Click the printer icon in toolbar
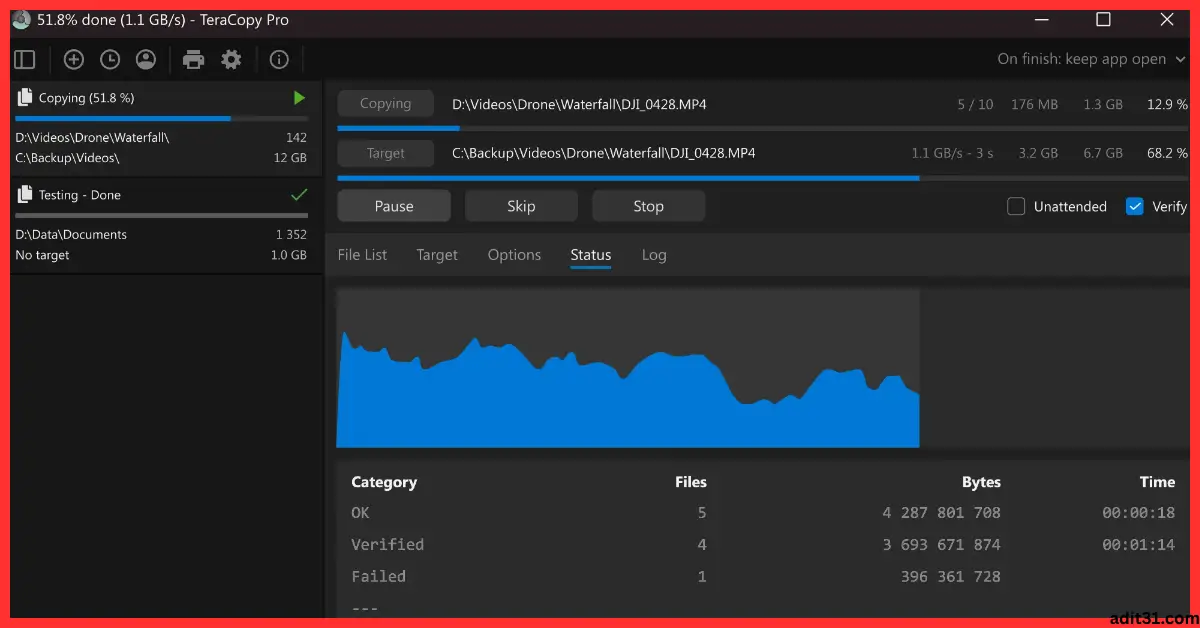Screen dimensions: 1200x628 click(x=194, y=60)
